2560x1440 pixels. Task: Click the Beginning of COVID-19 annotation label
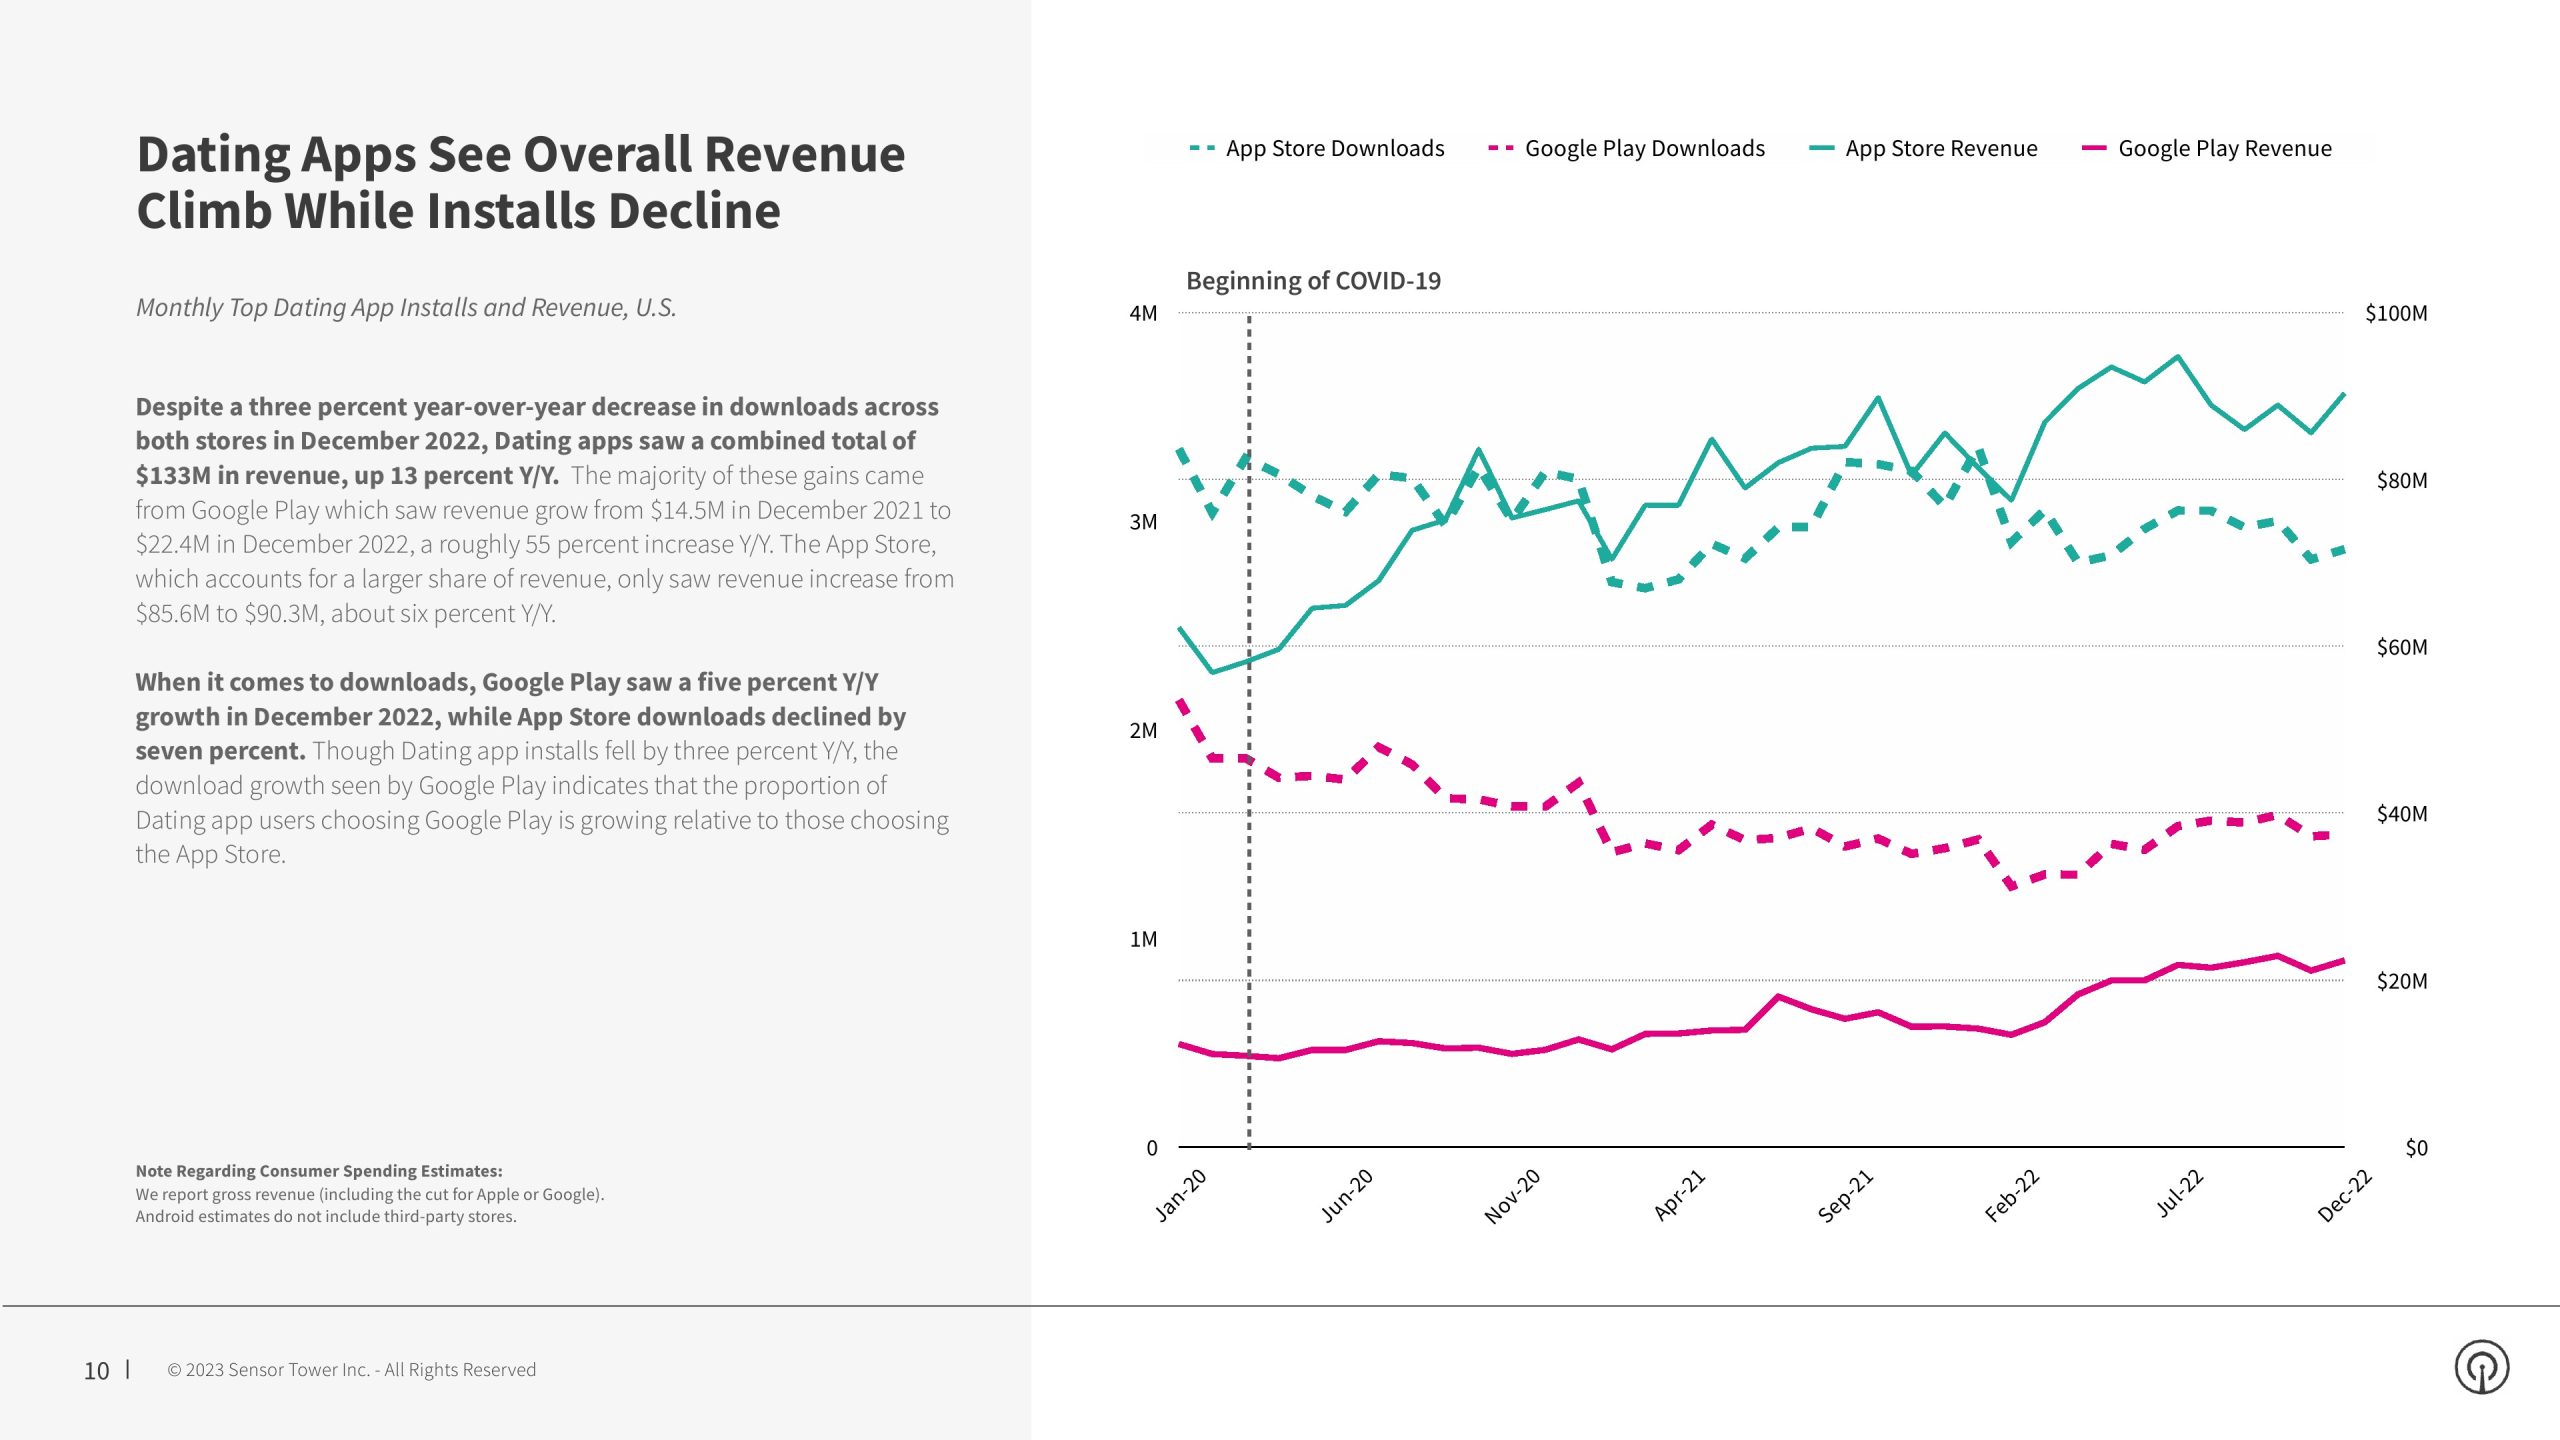tap(1312, 281)
